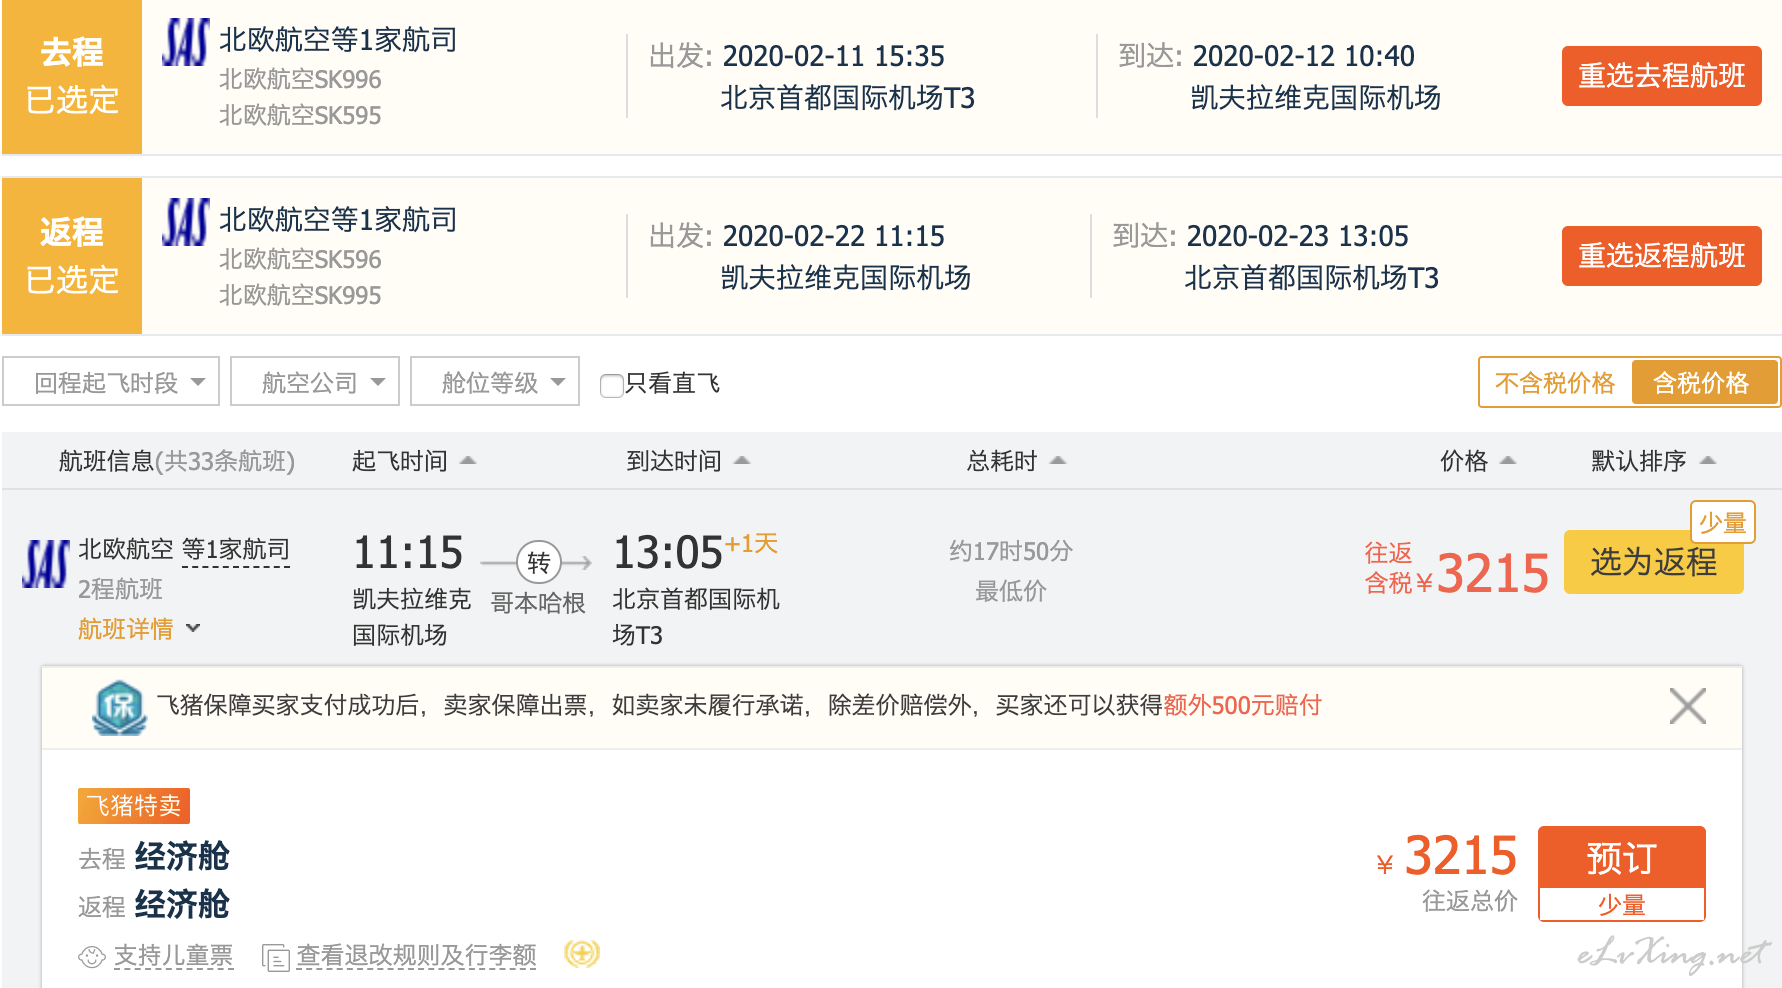Open the 航空公司 filter dropdown
The height and width of the screenshot is (988, 1782).
coord(315,382)
